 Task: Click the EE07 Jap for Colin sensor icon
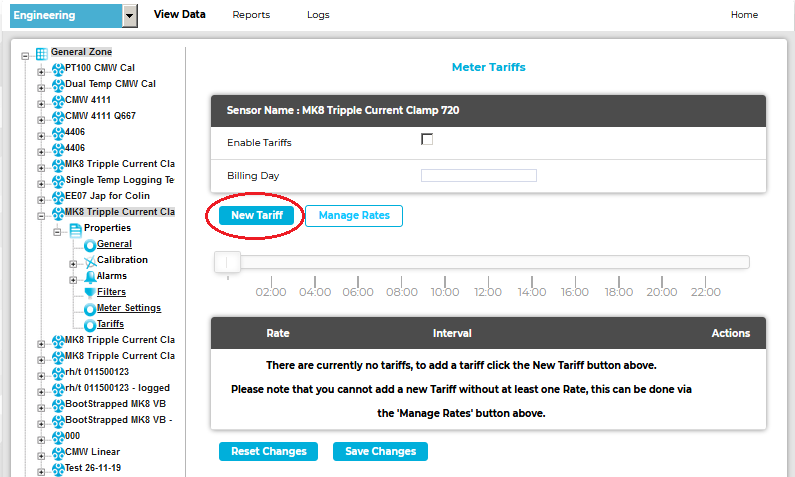(x=58, y=198)
